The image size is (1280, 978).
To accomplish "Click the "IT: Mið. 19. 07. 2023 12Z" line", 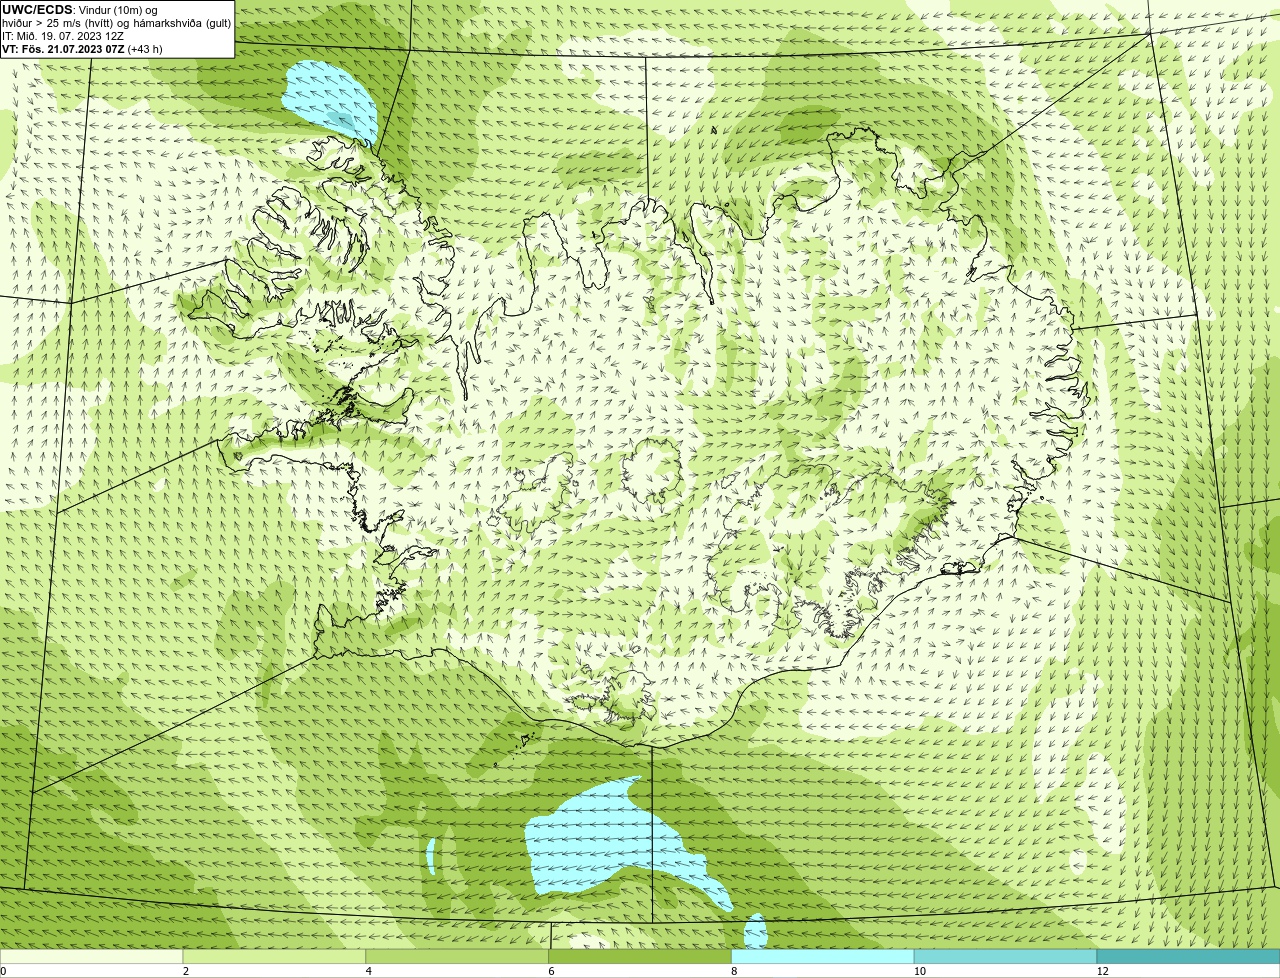I will click(x=64, y=36).
